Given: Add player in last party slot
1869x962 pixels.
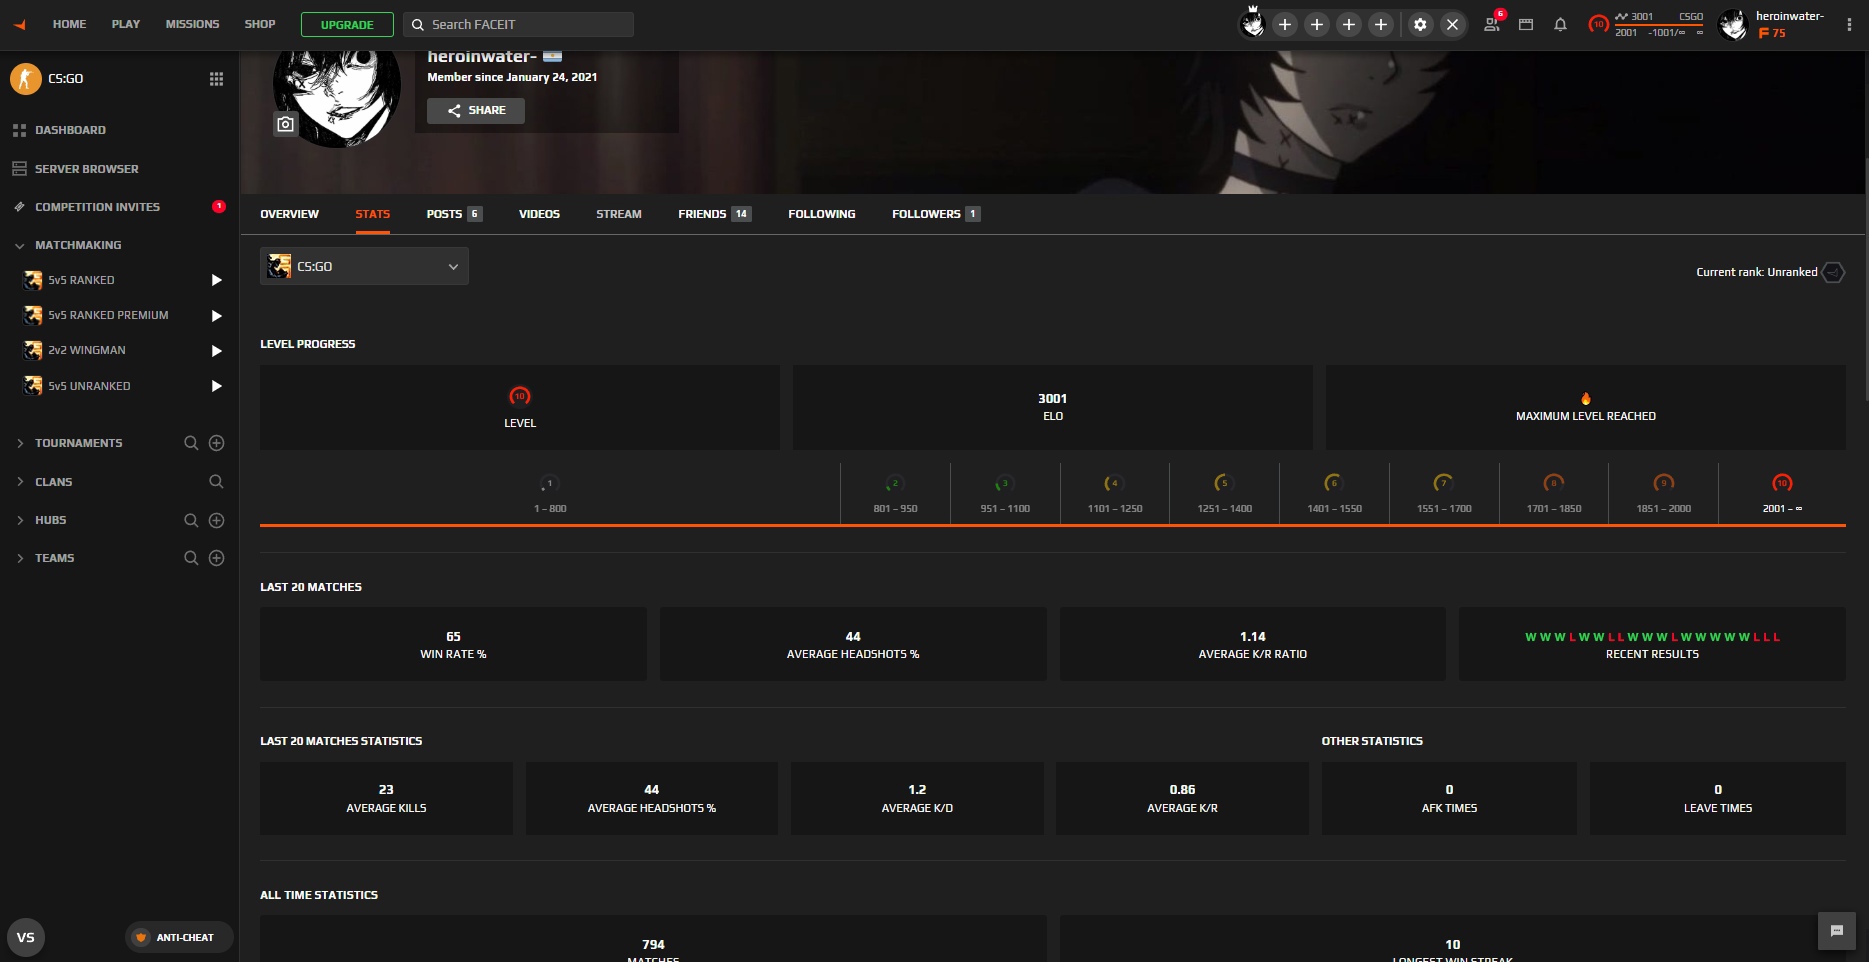Looking at the screenshot, I should (1381, 25).
